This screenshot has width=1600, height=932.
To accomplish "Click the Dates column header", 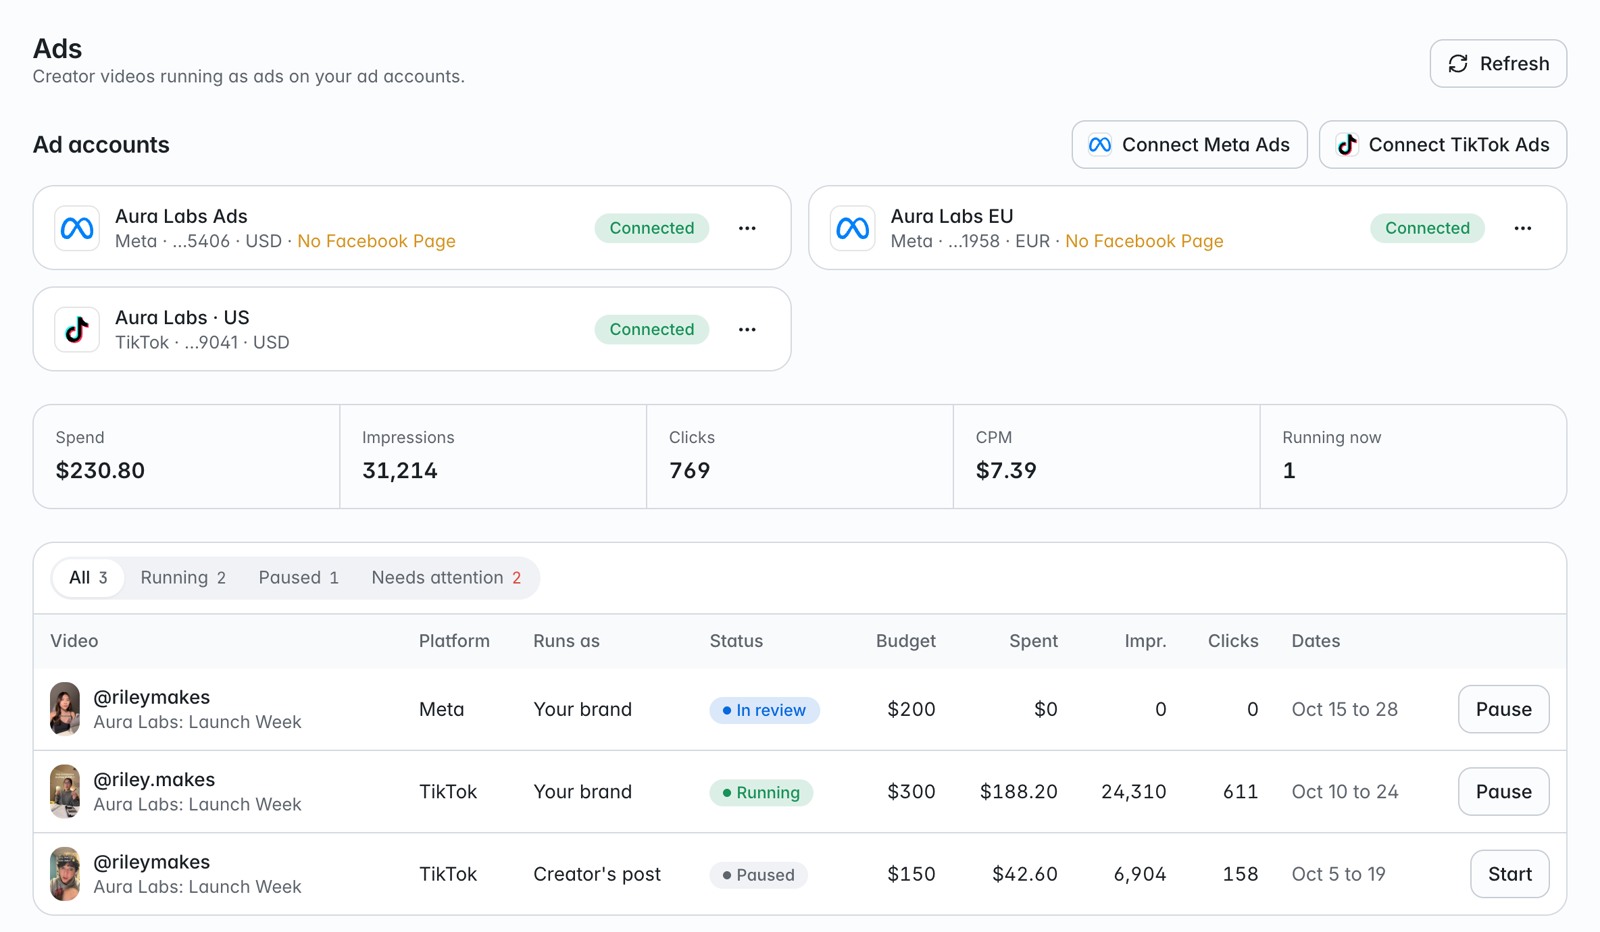I will tap(1316, 641).
